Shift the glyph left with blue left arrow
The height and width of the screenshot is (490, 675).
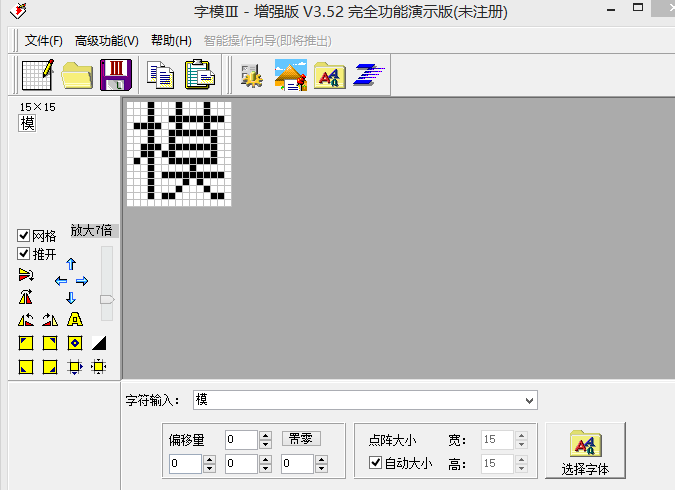[61, 281]
